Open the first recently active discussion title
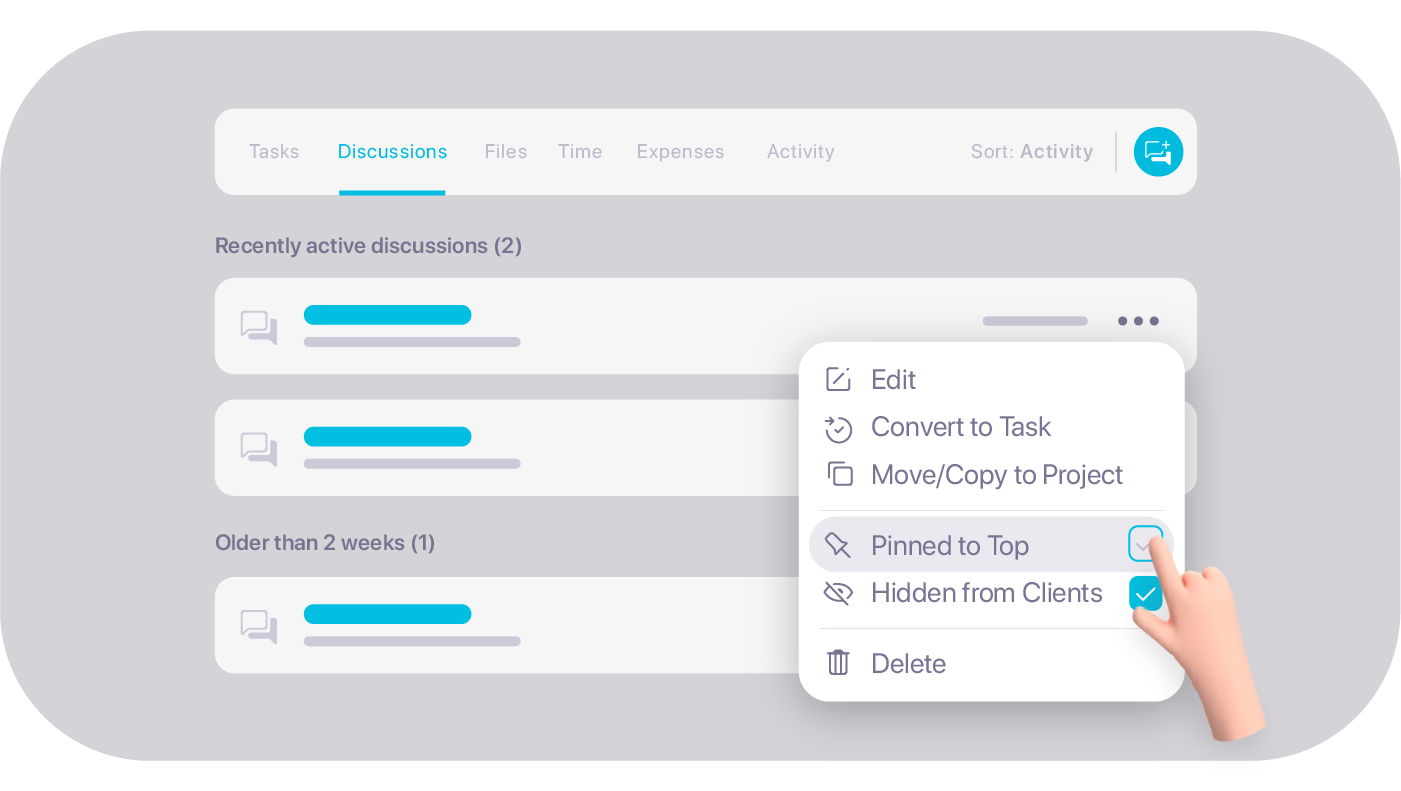This screenshot has width=1401, height=791. pos(387,315)
